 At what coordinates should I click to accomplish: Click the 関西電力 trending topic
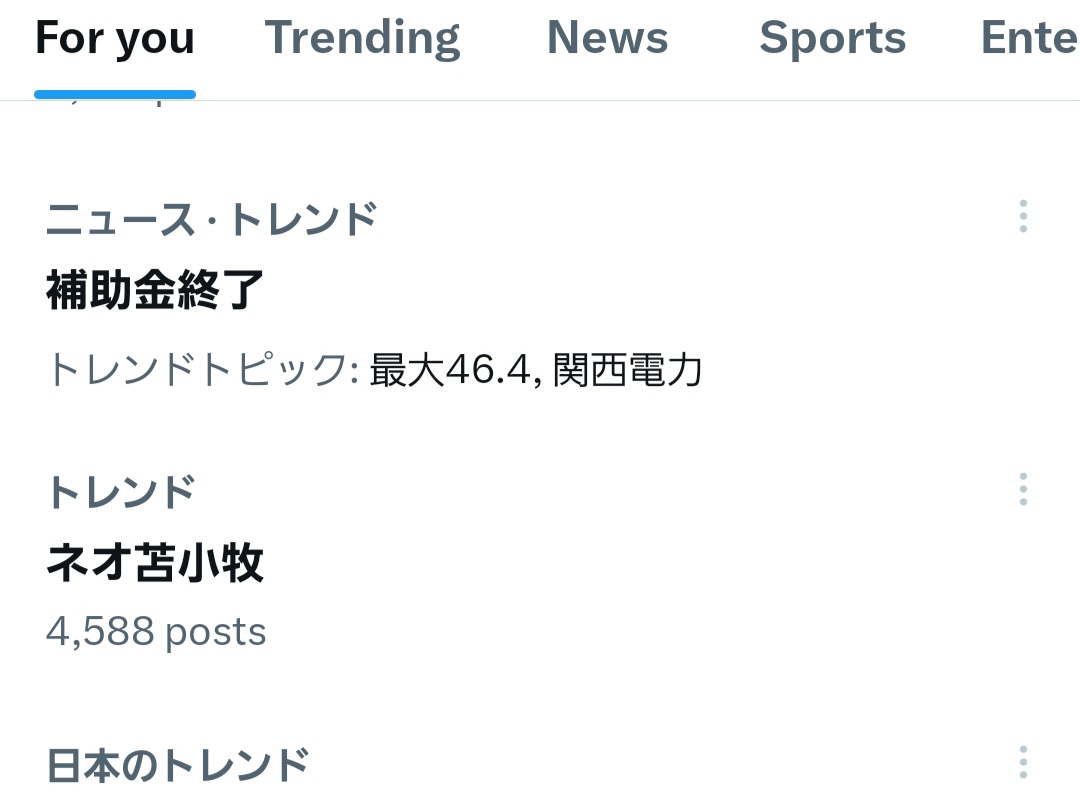tap(626, 371)
